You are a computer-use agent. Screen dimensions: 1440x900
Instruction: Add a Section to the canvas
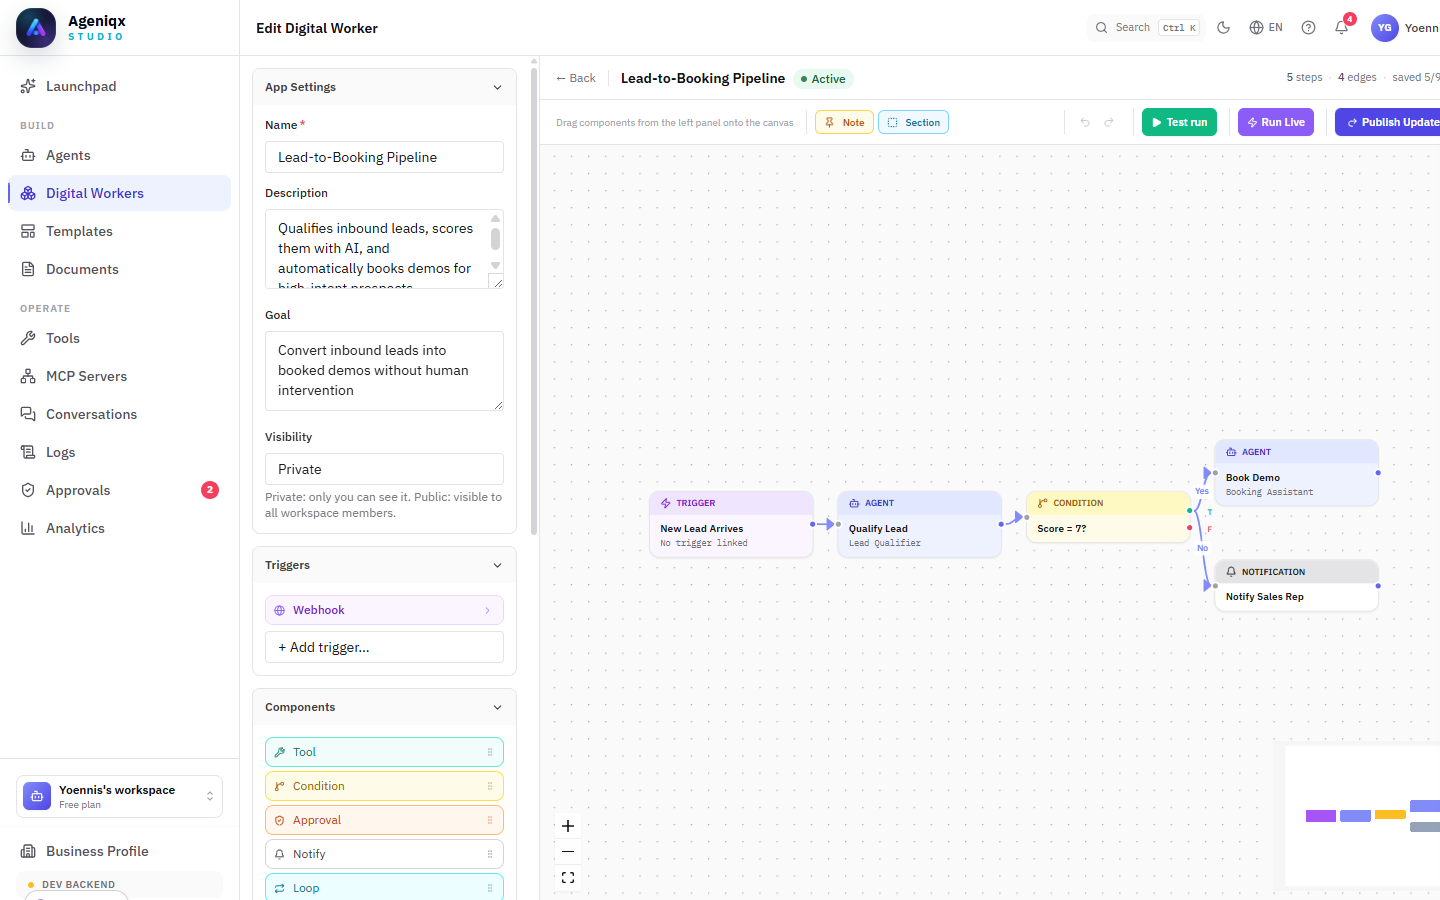(x=913, y=122)
